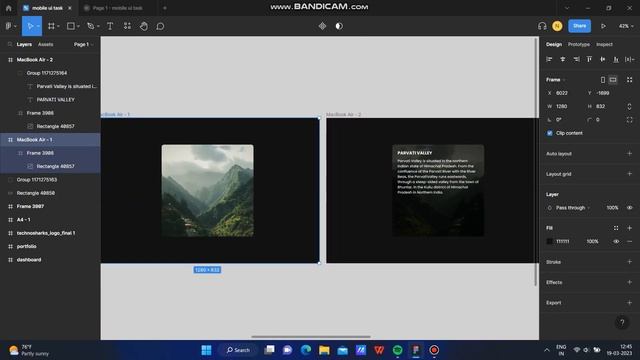Switch to the Assets tab
Image resolution: width=640 pixels, height=360 pixels.
45,44
